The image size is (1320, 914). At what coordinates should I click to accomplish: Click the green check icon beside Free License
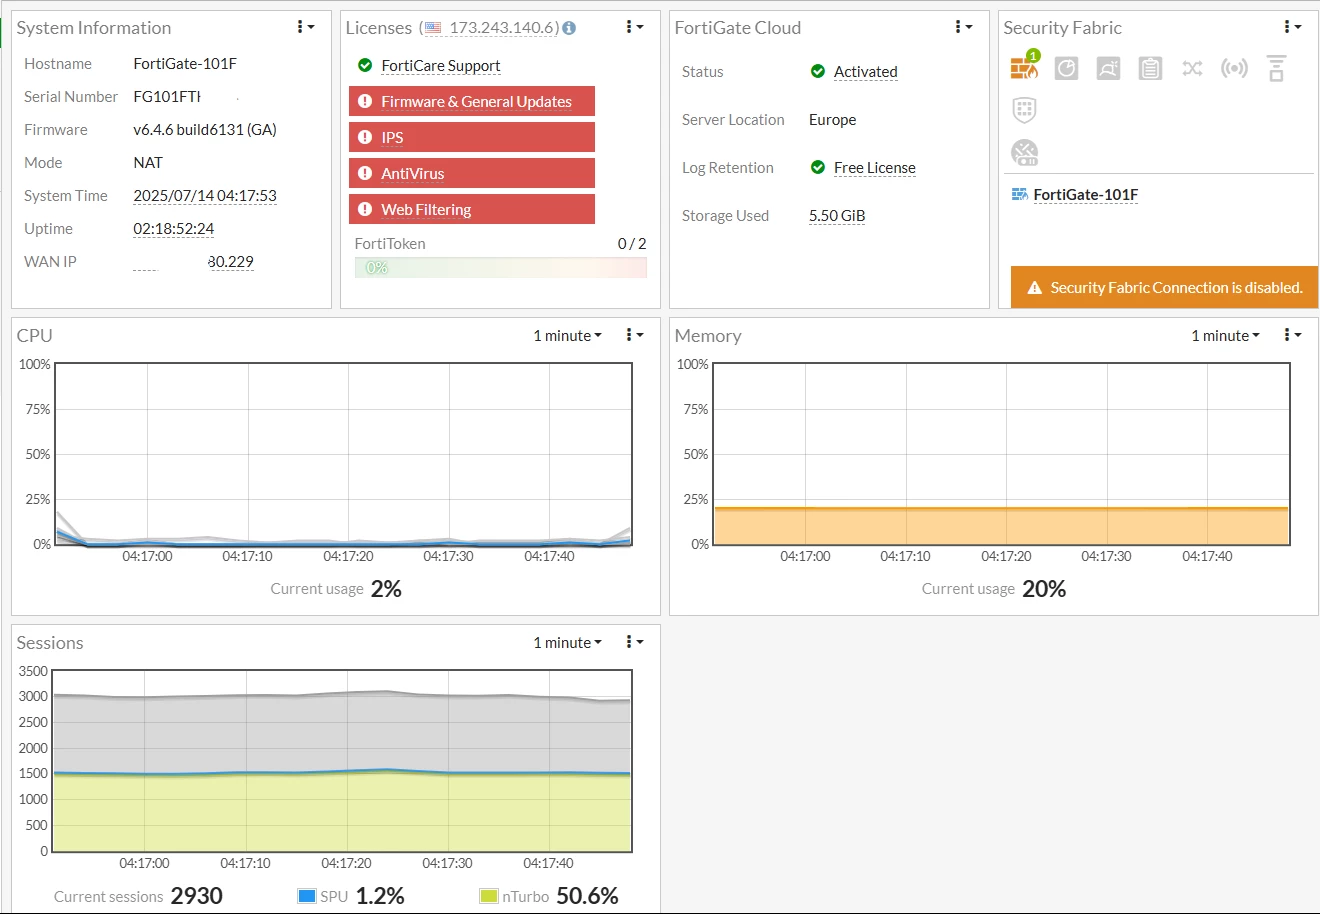pos(818,167)
